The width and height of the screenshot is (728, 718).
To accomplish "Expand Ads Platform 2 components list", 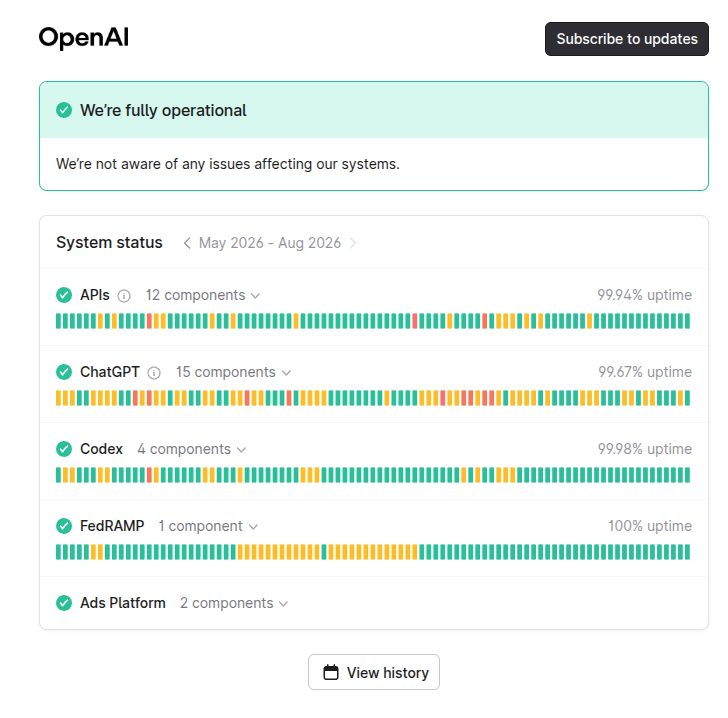I will [x=234, y=604].
